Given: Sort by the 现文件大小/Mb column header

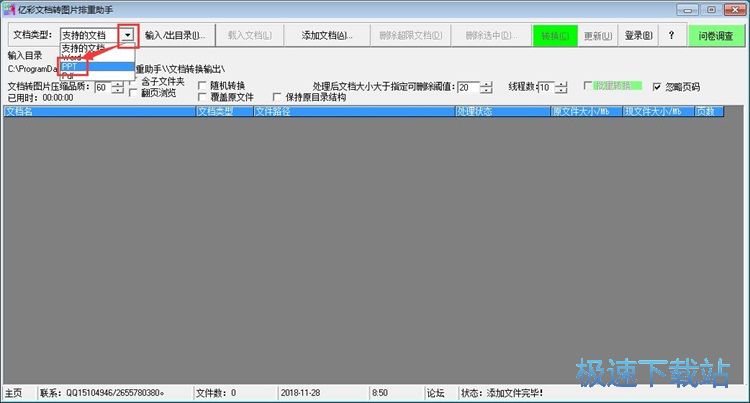Looking at the screenshot, I should [658, 111].
